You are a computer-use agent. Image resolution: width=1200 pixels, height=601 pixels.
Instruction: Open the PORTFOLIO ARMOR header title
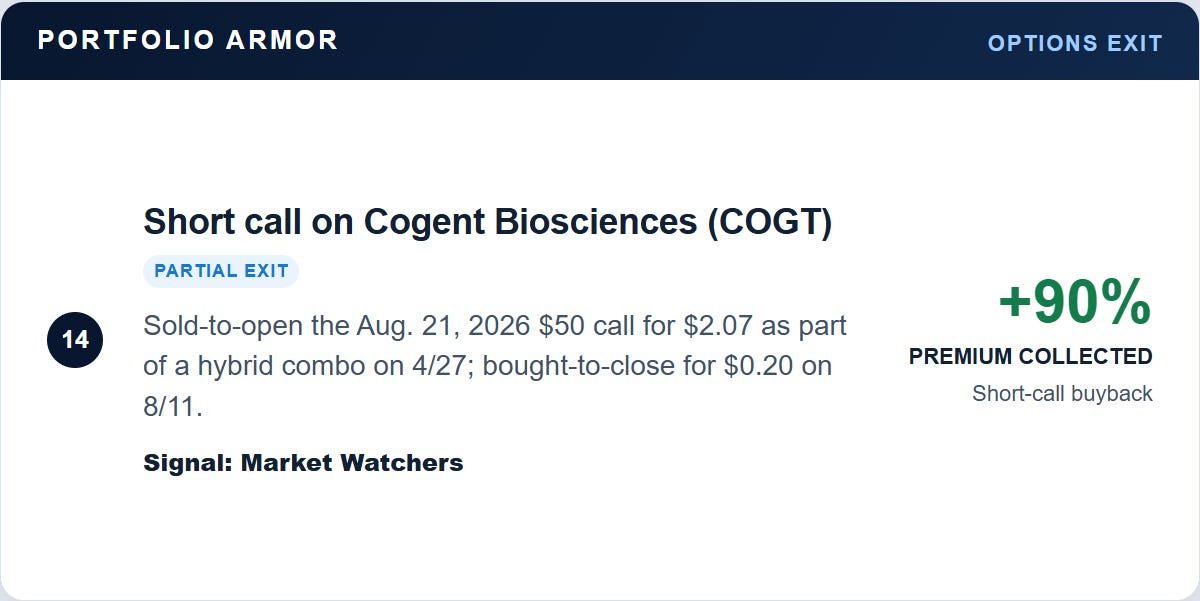(x=188, y=40)
